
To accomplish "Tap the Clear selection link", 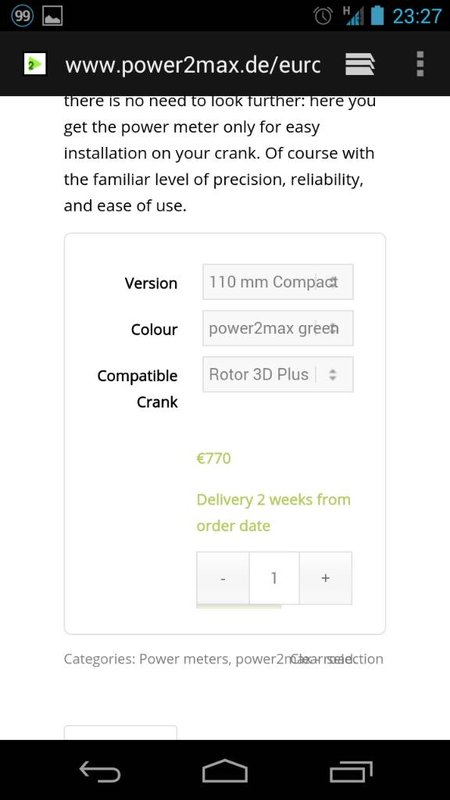I will tap(337, 659).
